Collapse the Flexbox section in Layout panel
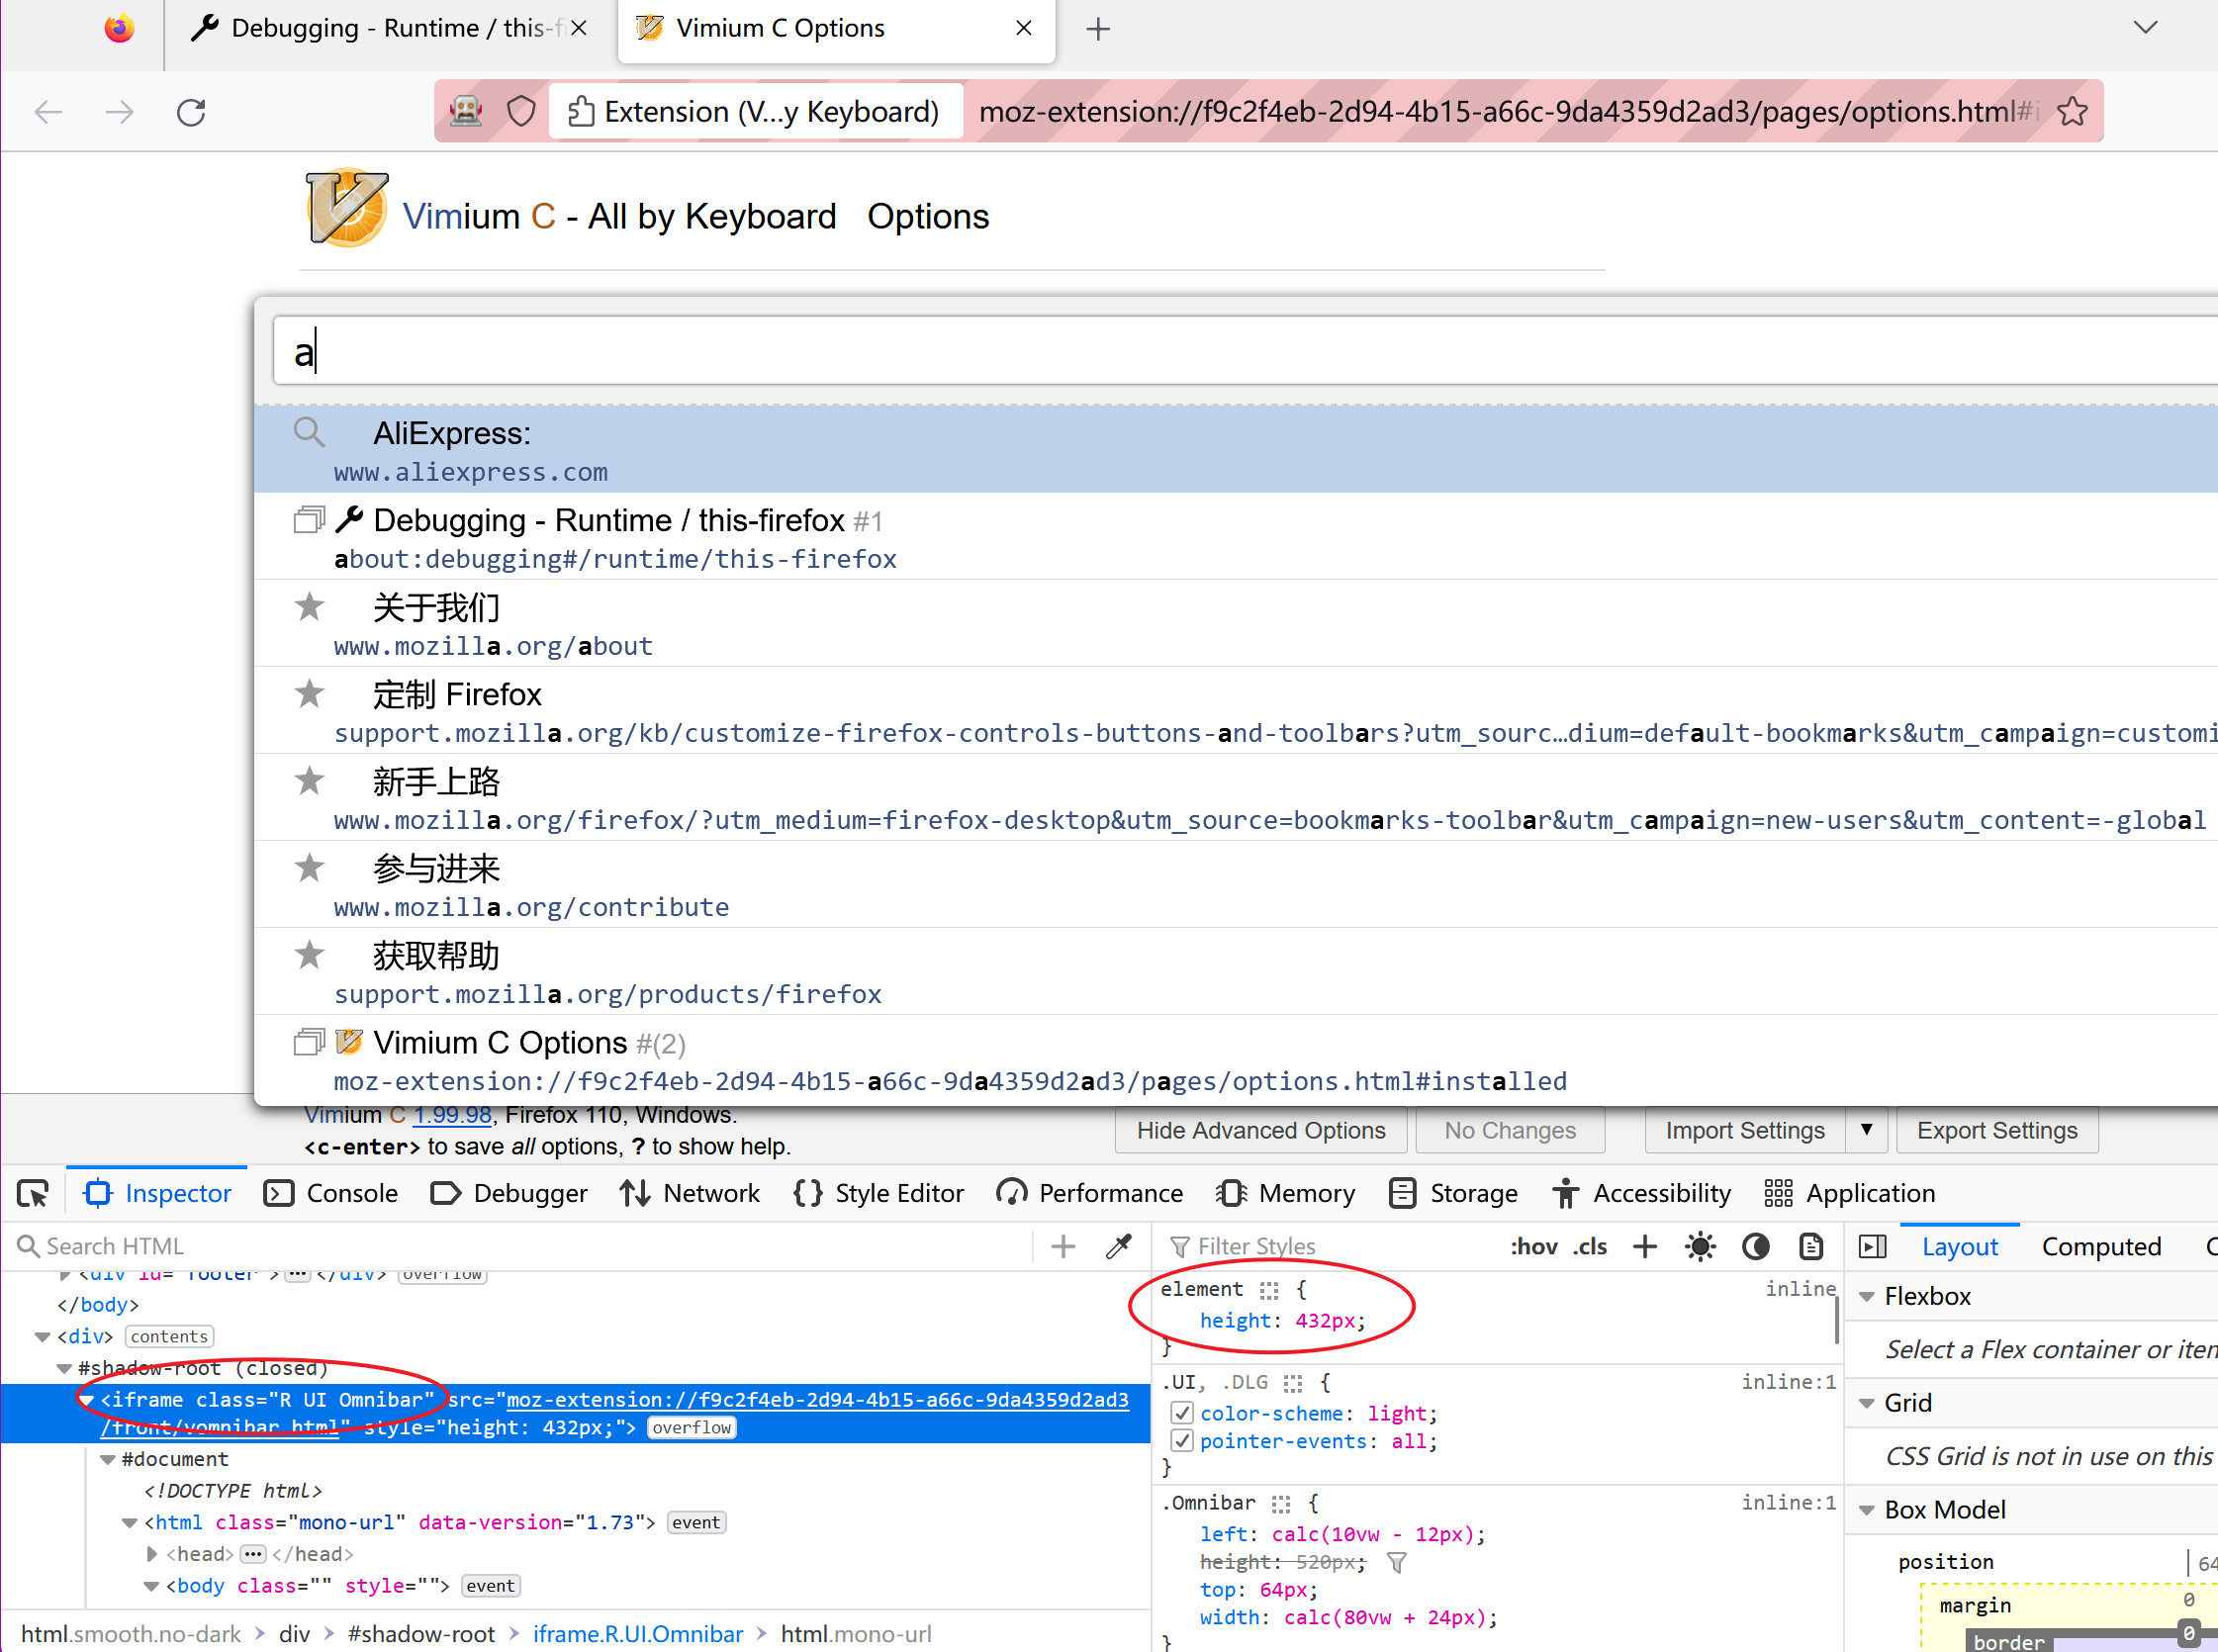This screenshot has width=2218, height=1652. 1868,1296
